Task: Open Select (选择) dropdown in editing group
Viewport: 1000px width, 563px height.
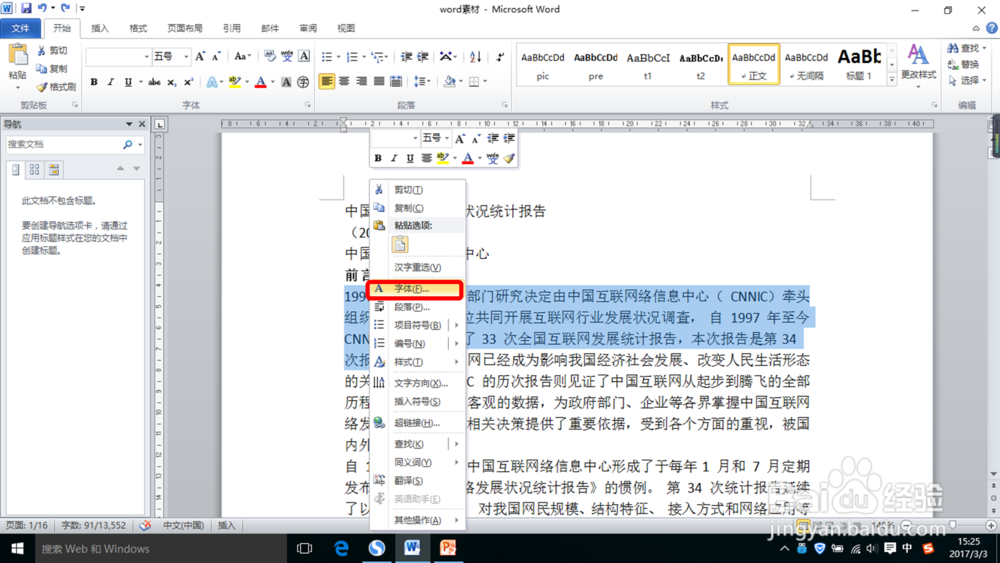Action: 966,80
